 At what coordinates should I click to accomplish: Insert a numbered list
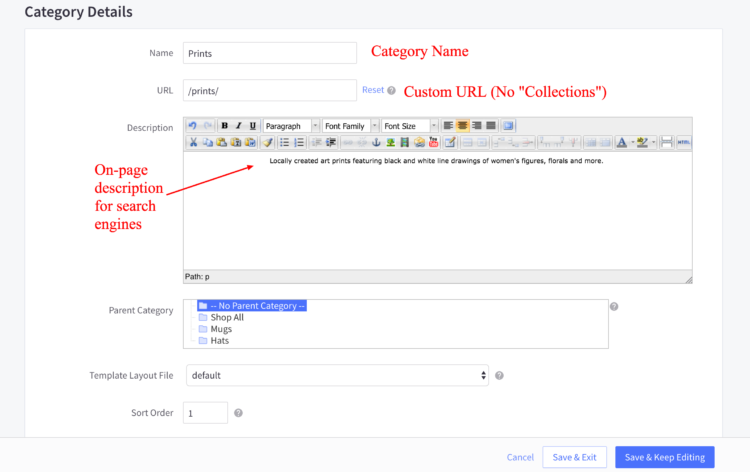pyautogui.click(x=299, y=142)
